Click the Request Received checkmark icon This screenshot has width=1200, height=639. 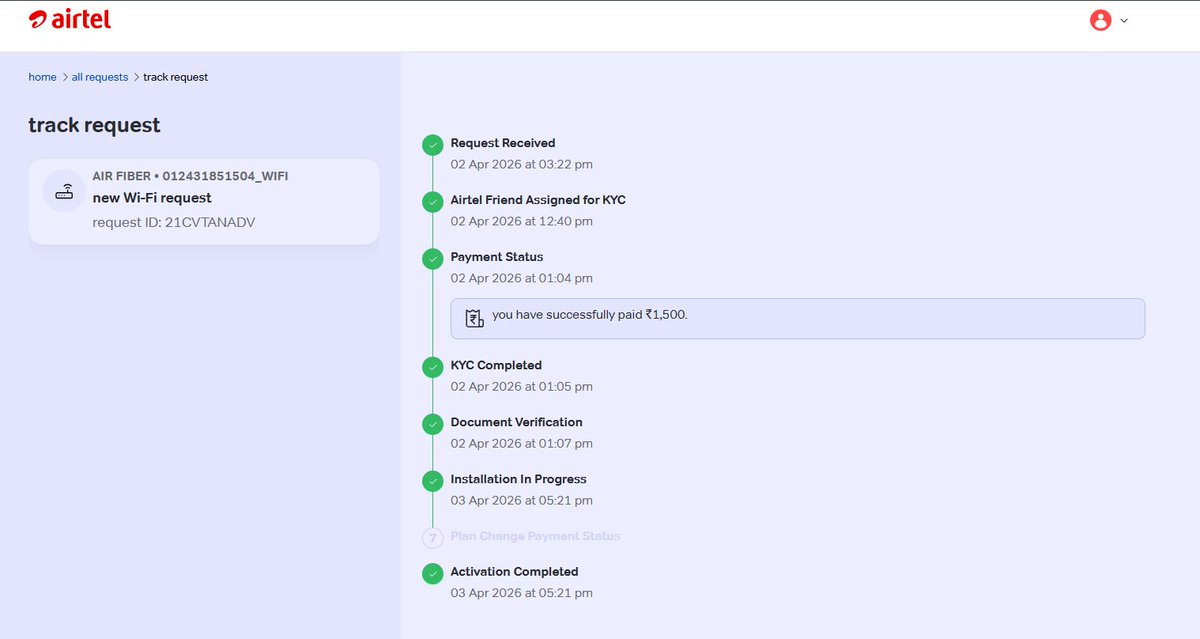click(432, 145)
